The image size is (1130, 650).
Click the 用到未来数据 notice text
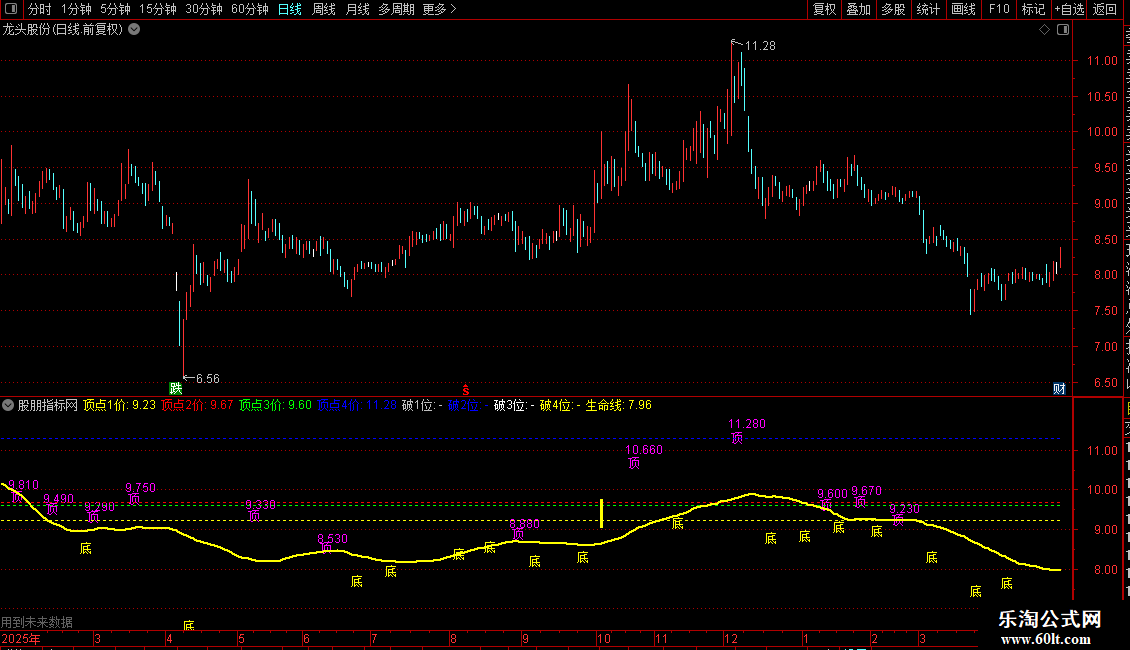[x=37, y=622]
